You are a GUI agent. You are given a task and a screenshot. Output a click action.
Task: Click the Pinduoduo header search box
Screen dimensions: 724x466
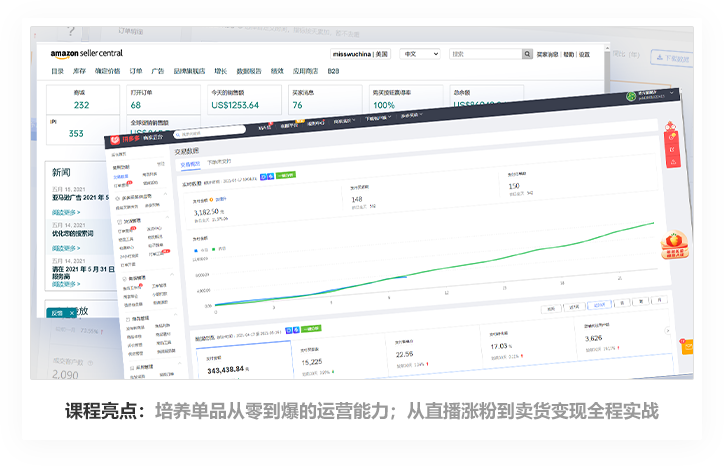[210, 131]
